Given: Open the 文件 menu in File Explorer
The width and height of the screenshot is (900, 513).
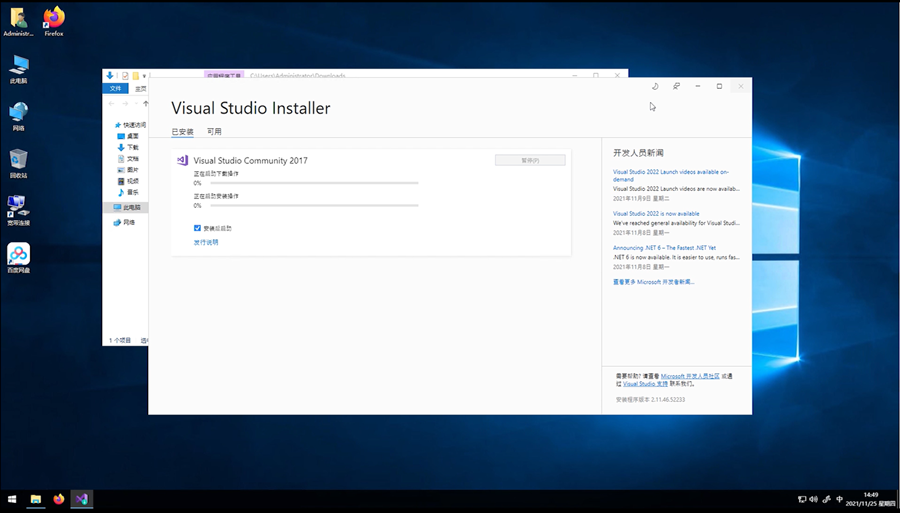Looking at the screenshot, I should click(x=115, y=88).
